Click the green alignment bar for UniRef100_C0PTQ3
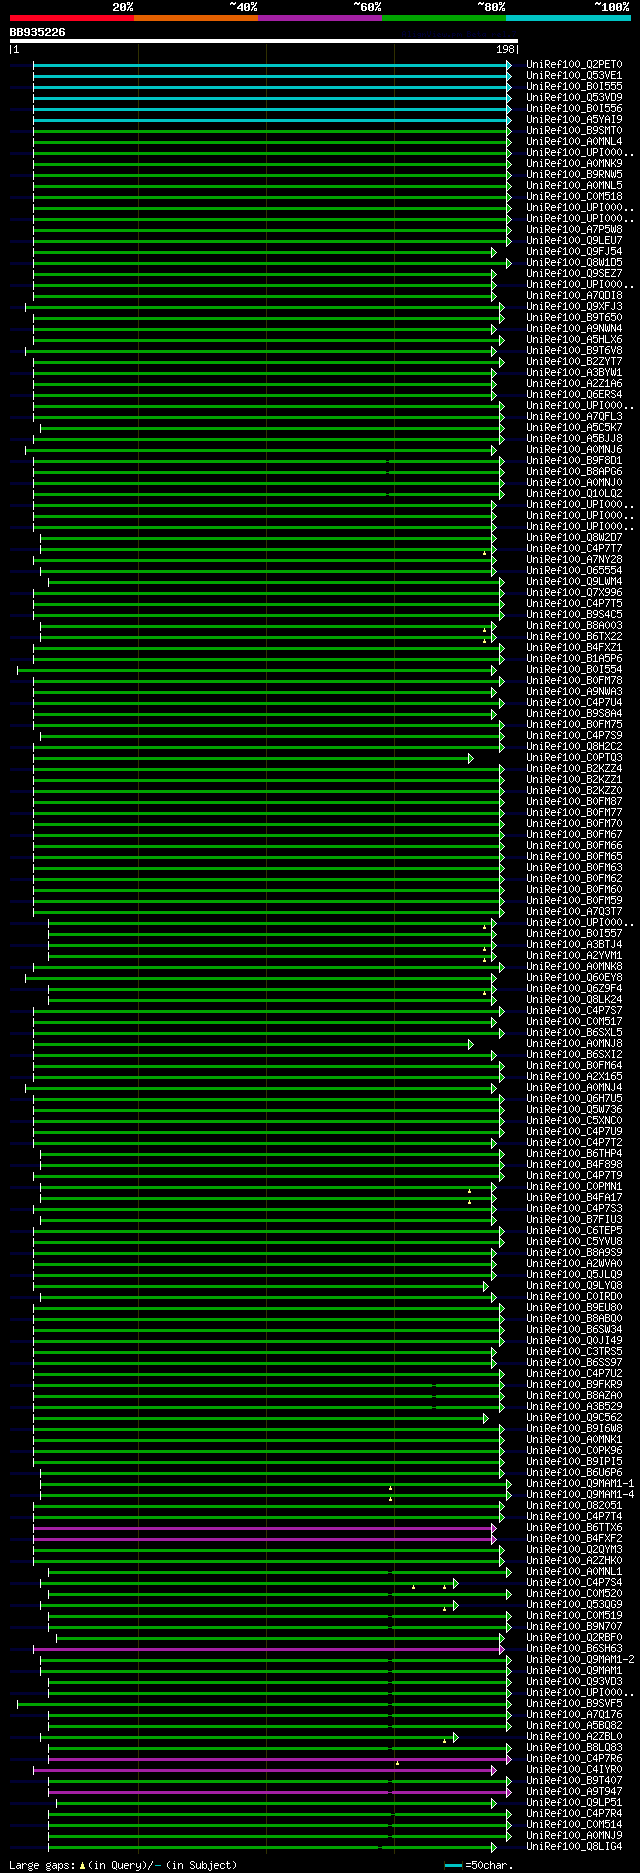The height and width of the screenshot is (1873, 640). tap(252, 758)
